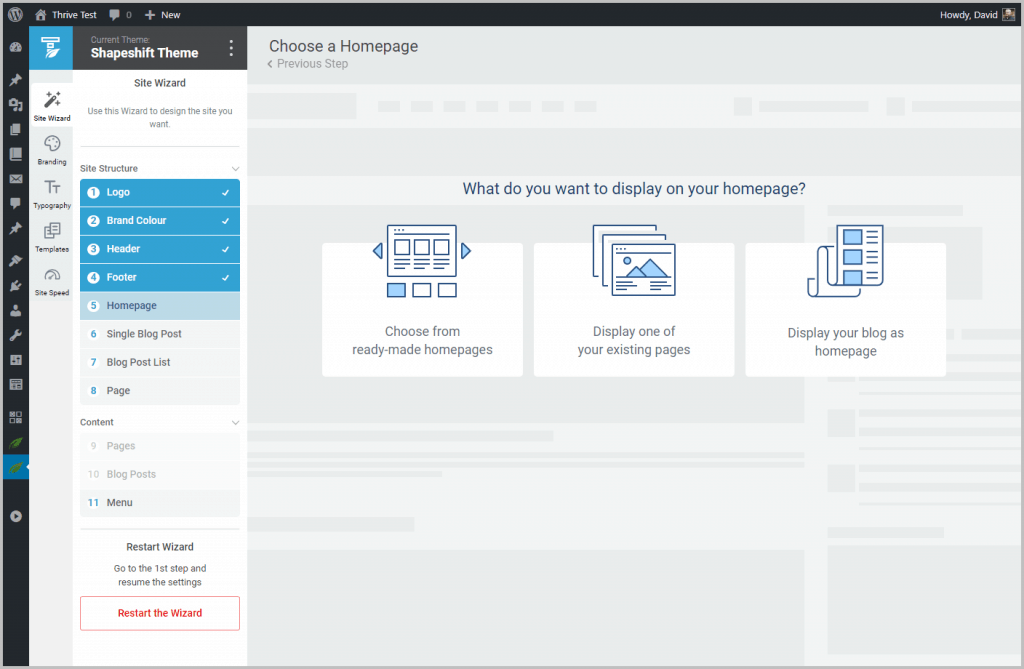Go back via Previous Step link

click(x=308, y=64)
